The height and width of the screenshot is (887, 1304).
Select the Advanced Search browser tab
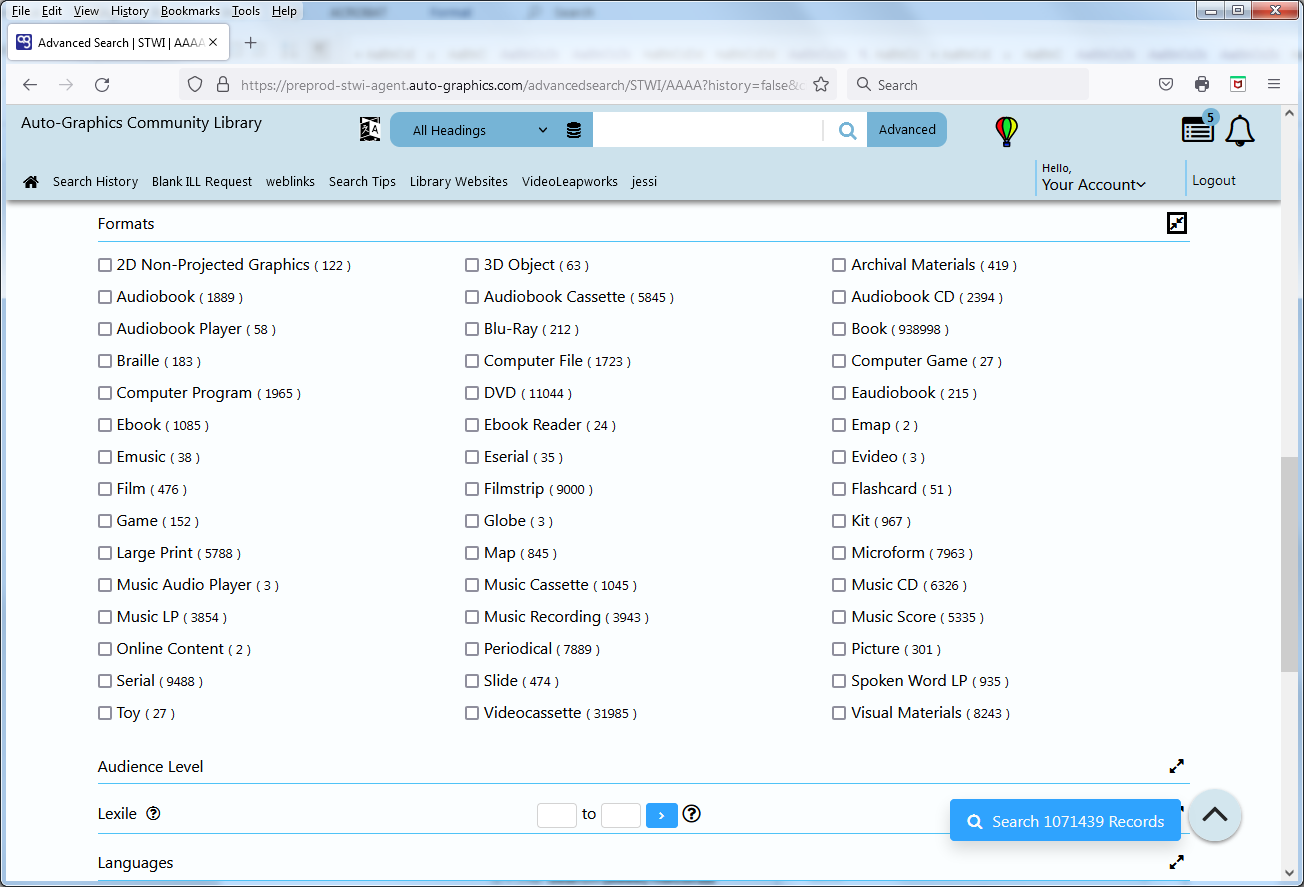(119, 43)
